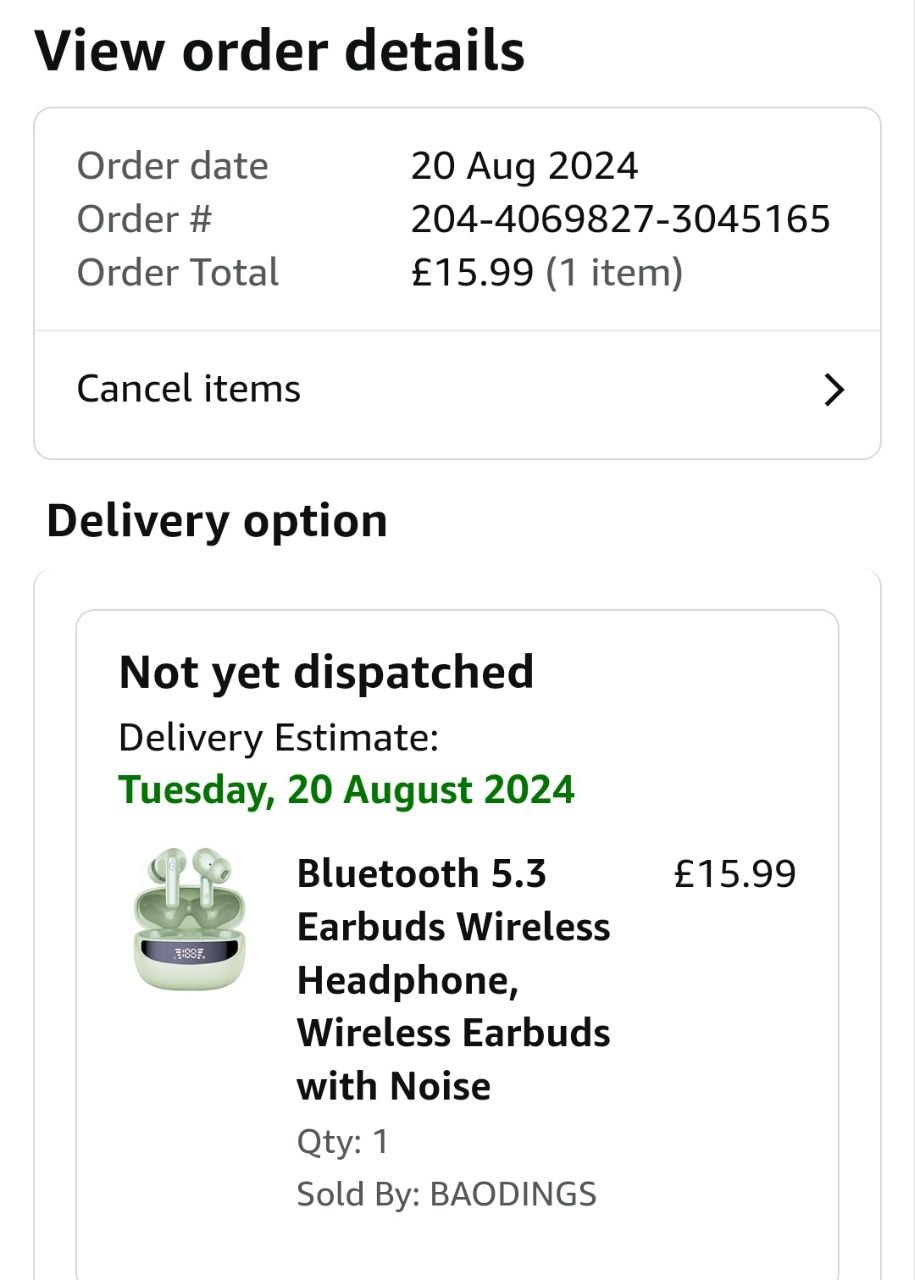Click the Order Total label
The image size is (915, 1280).
[178, 272]
